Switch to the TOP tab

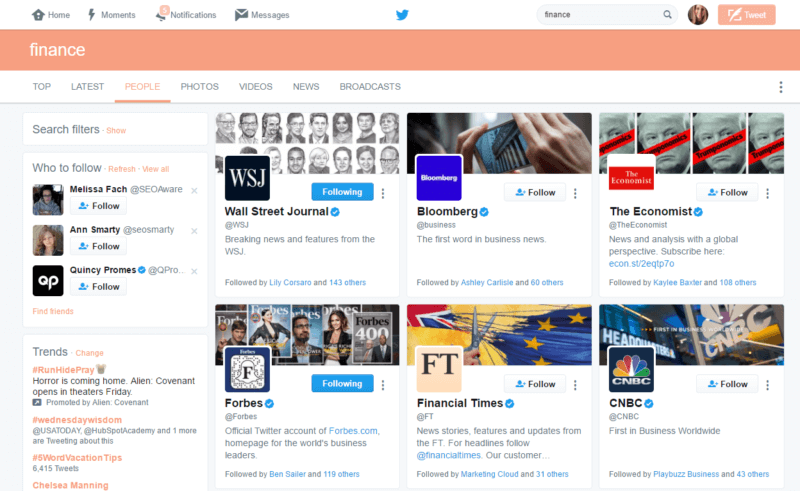pyautogui.click(x=42, y=87)
